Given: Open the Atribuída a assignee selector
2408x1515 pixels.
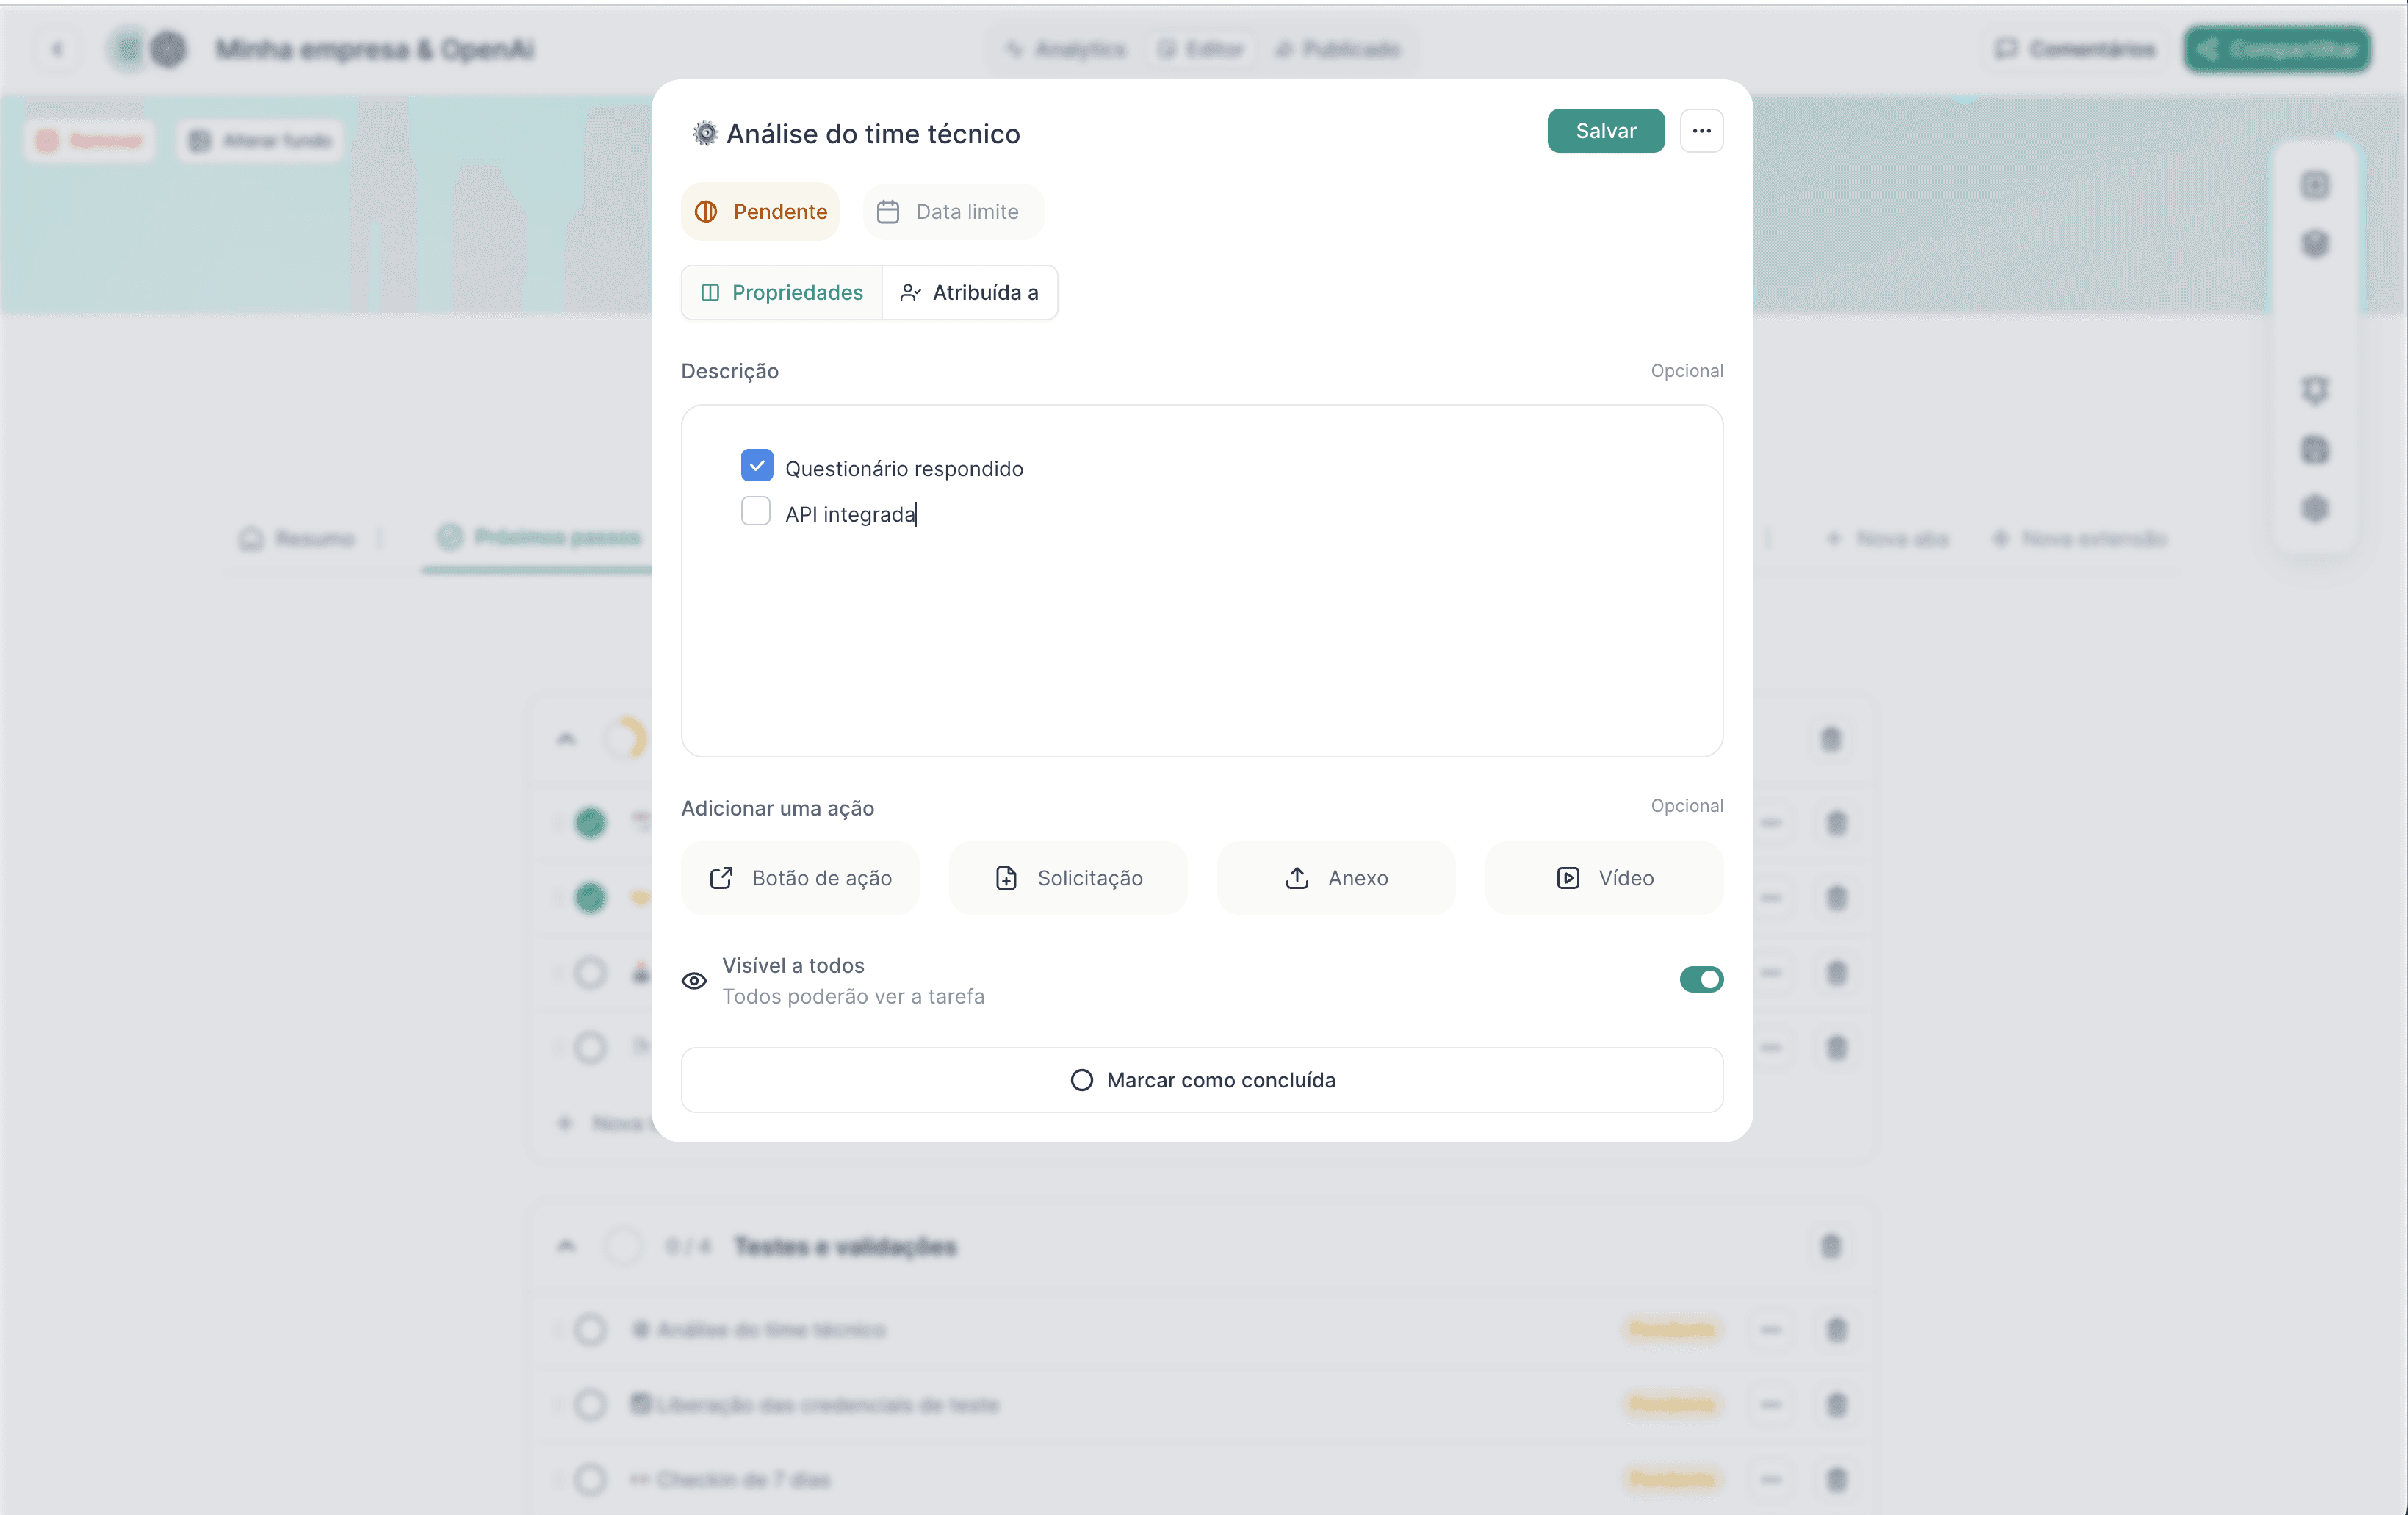Looking at the screenshot, I should [x=969, y=293].
